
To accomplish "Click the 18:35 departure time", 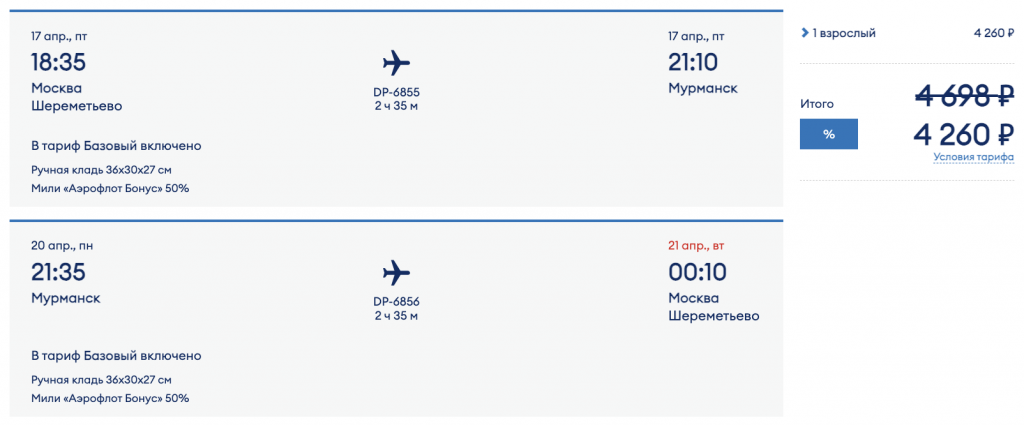I will pyautogui.click(x=59, y=62).
